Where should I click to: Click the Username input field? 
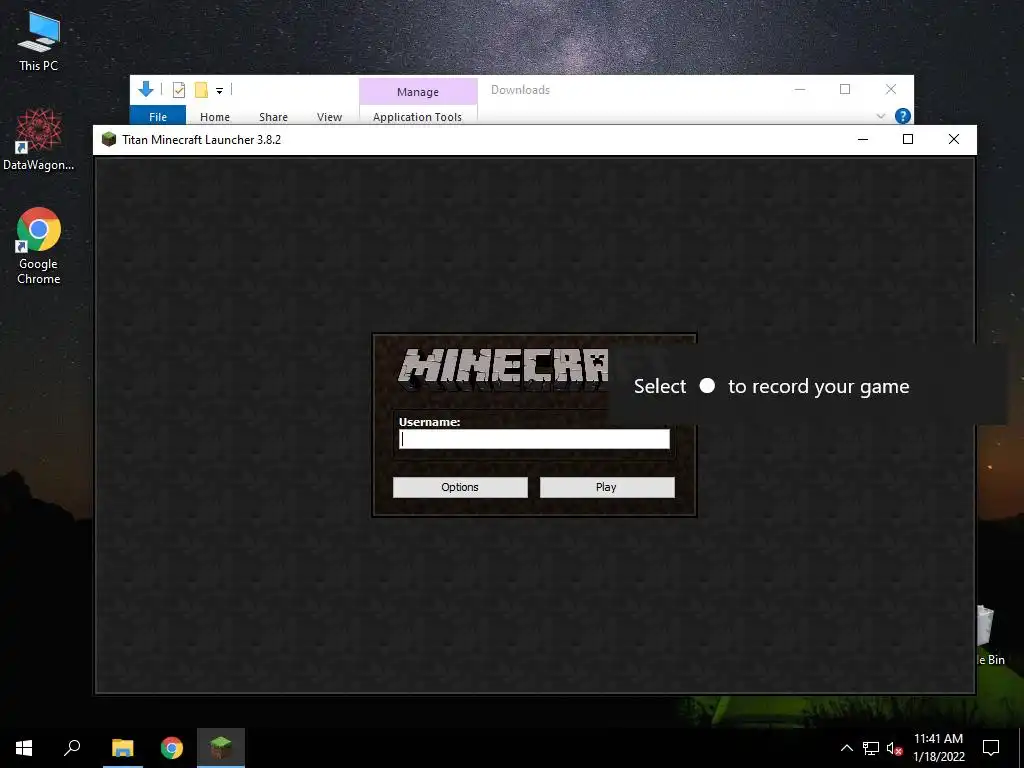click(534, 439)
